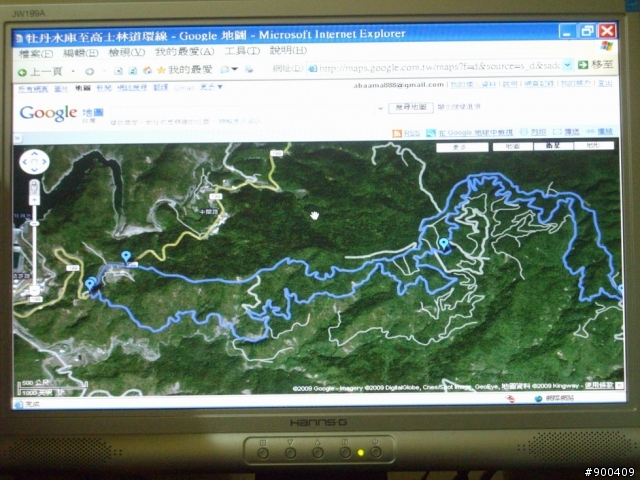
Task: Click the map pin near the route start
Action: point(126,256)
